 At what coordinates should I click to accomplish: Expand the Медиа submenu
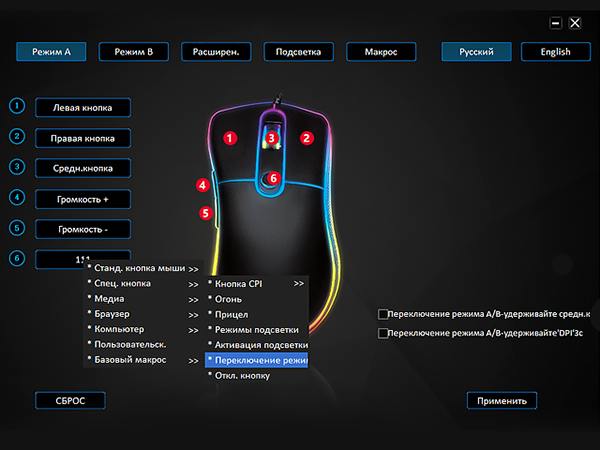coord(142,298)
